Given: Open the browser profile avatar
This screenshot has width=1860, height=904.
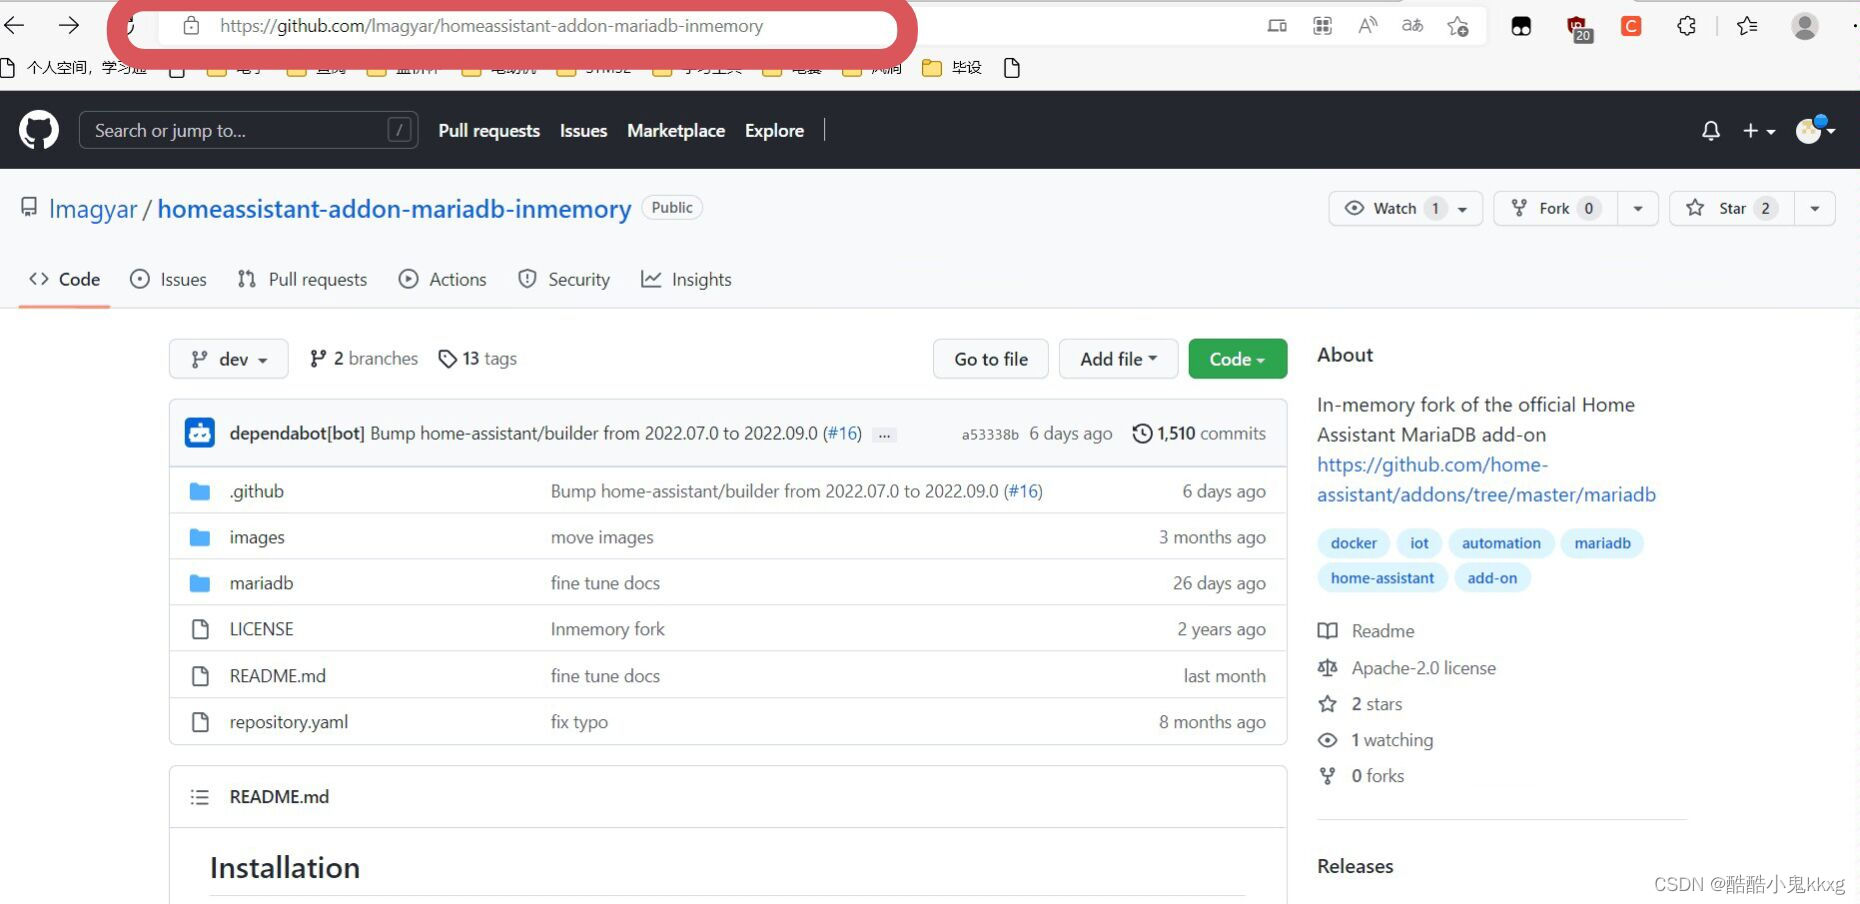Looking at the screenshot, I should pyautogui.click(x=1805, y=26).
